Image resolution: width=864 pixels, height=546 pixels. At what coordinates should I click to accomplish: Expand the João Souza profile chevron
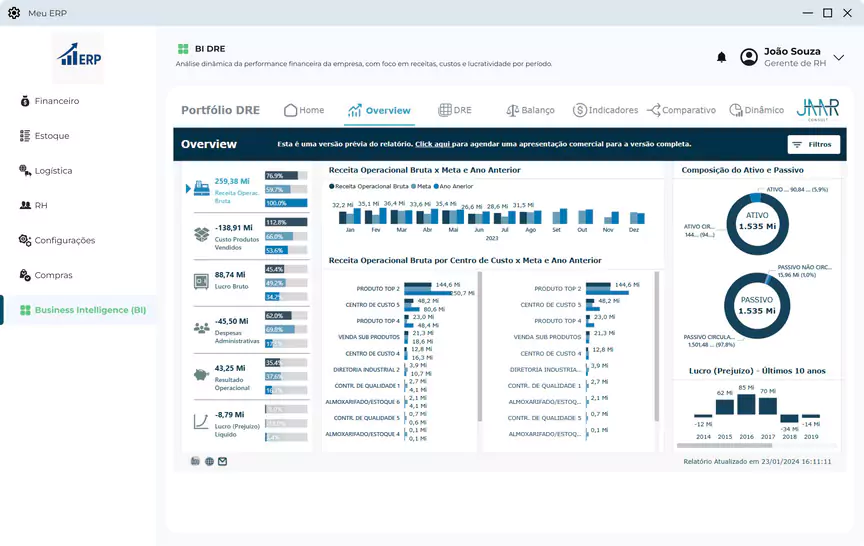pos(839,57)
